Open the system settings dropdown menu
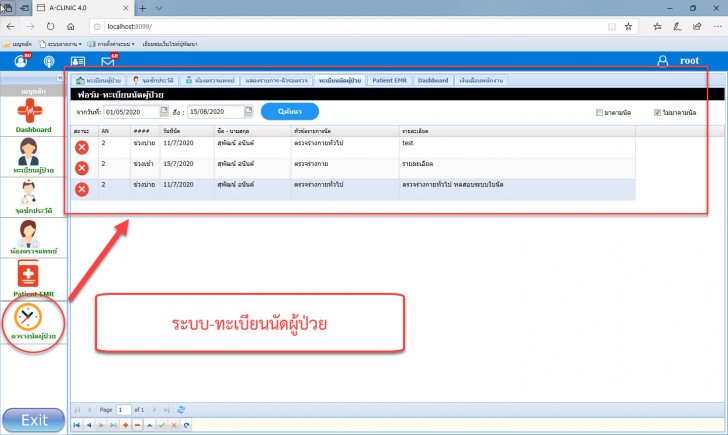 click(111, 44)
